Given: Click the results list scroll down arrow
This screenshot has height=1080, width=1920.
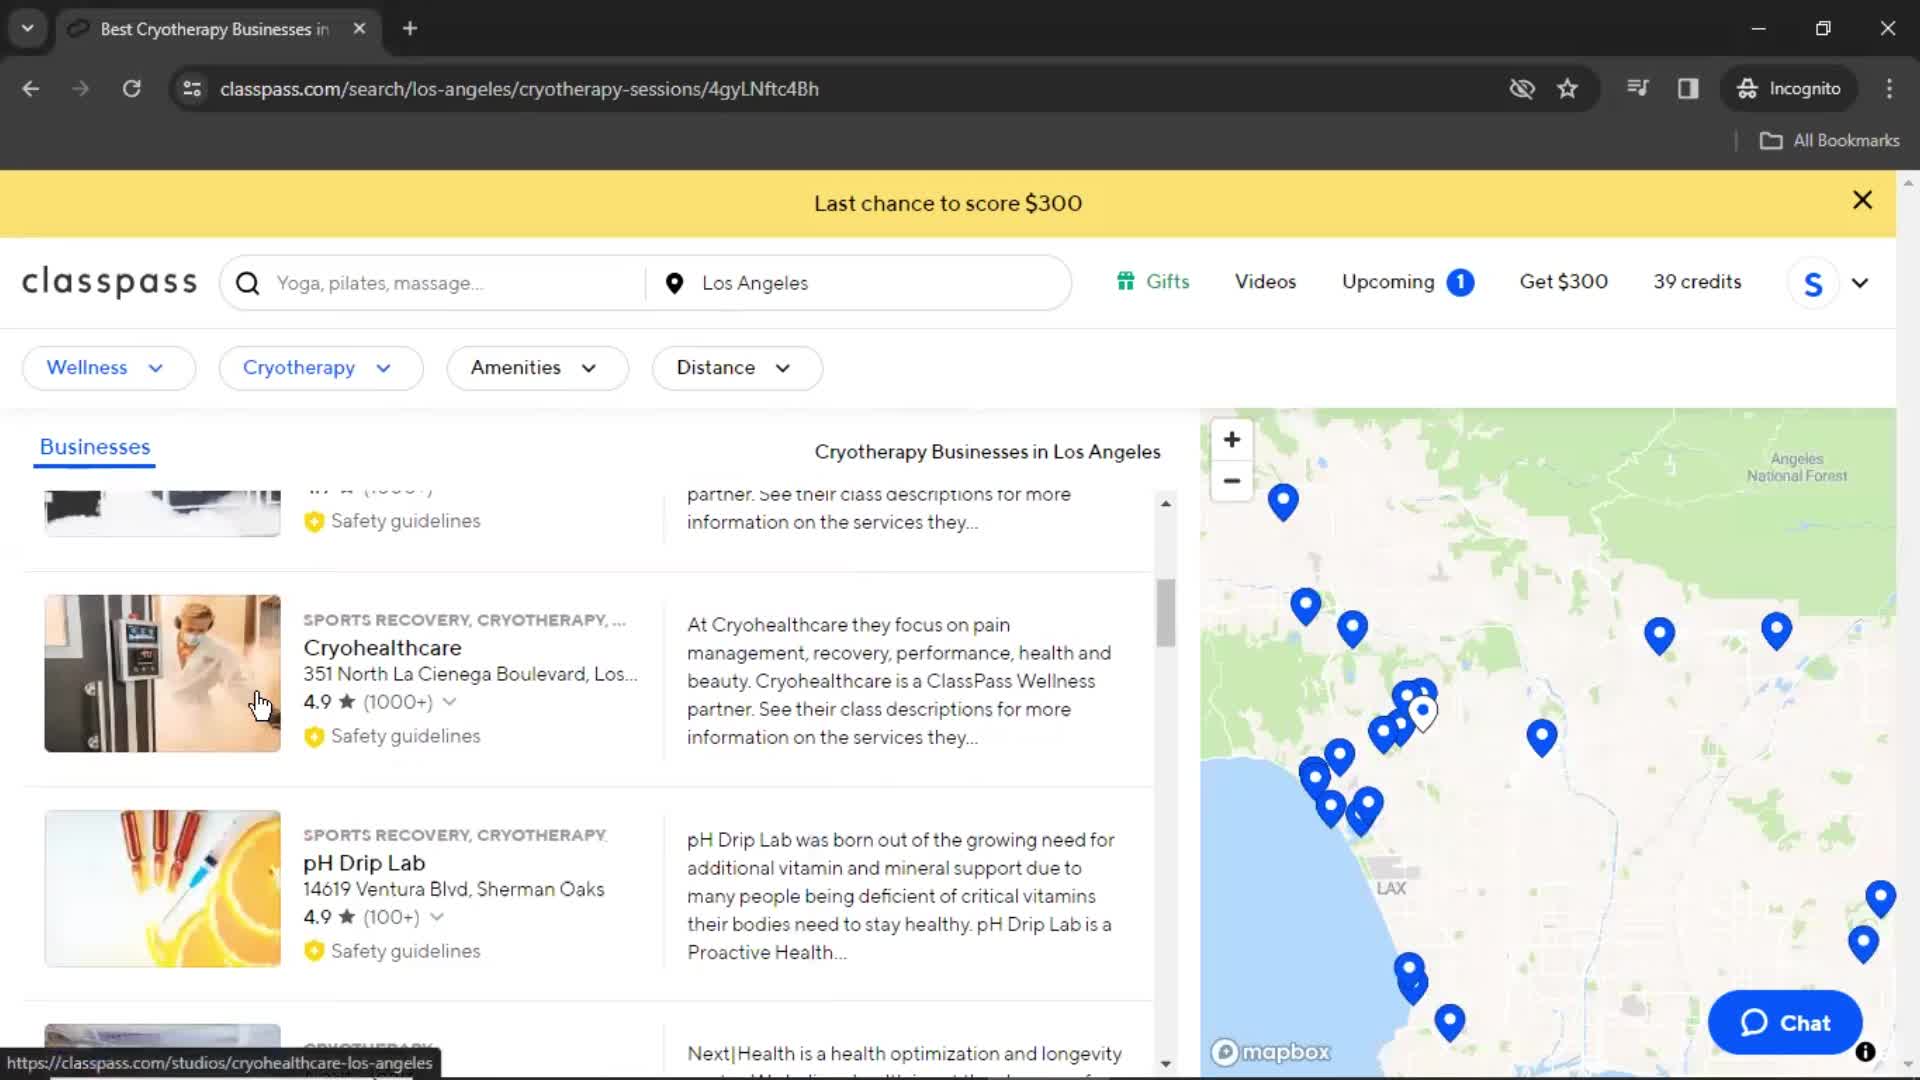Looking at the screenshot, I should pos(1165,1064).
